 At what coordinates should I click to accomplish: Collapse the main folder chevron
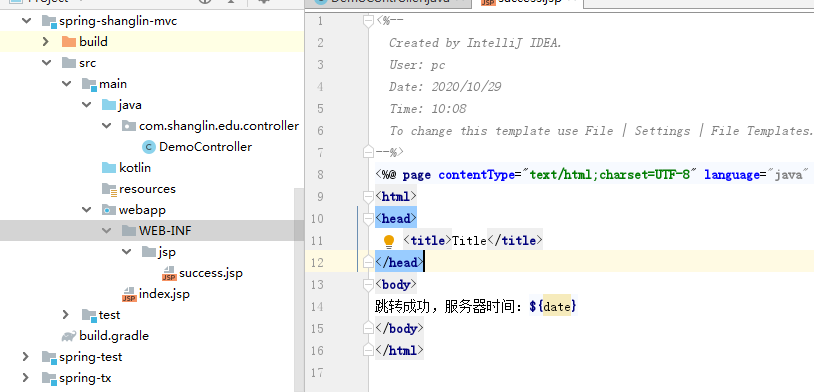(x=66, y=84)
